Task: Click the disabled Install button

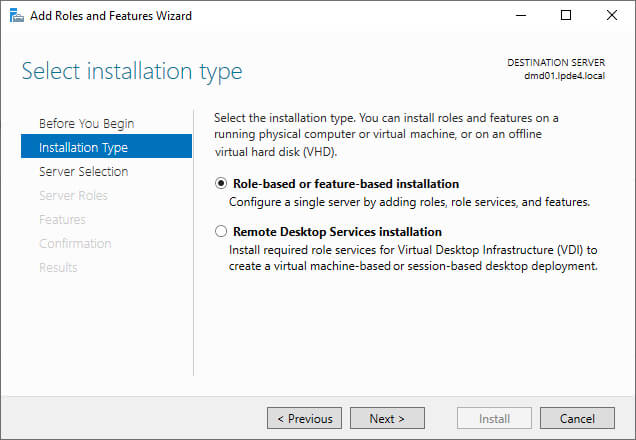Action: click(x=494, y=418)
